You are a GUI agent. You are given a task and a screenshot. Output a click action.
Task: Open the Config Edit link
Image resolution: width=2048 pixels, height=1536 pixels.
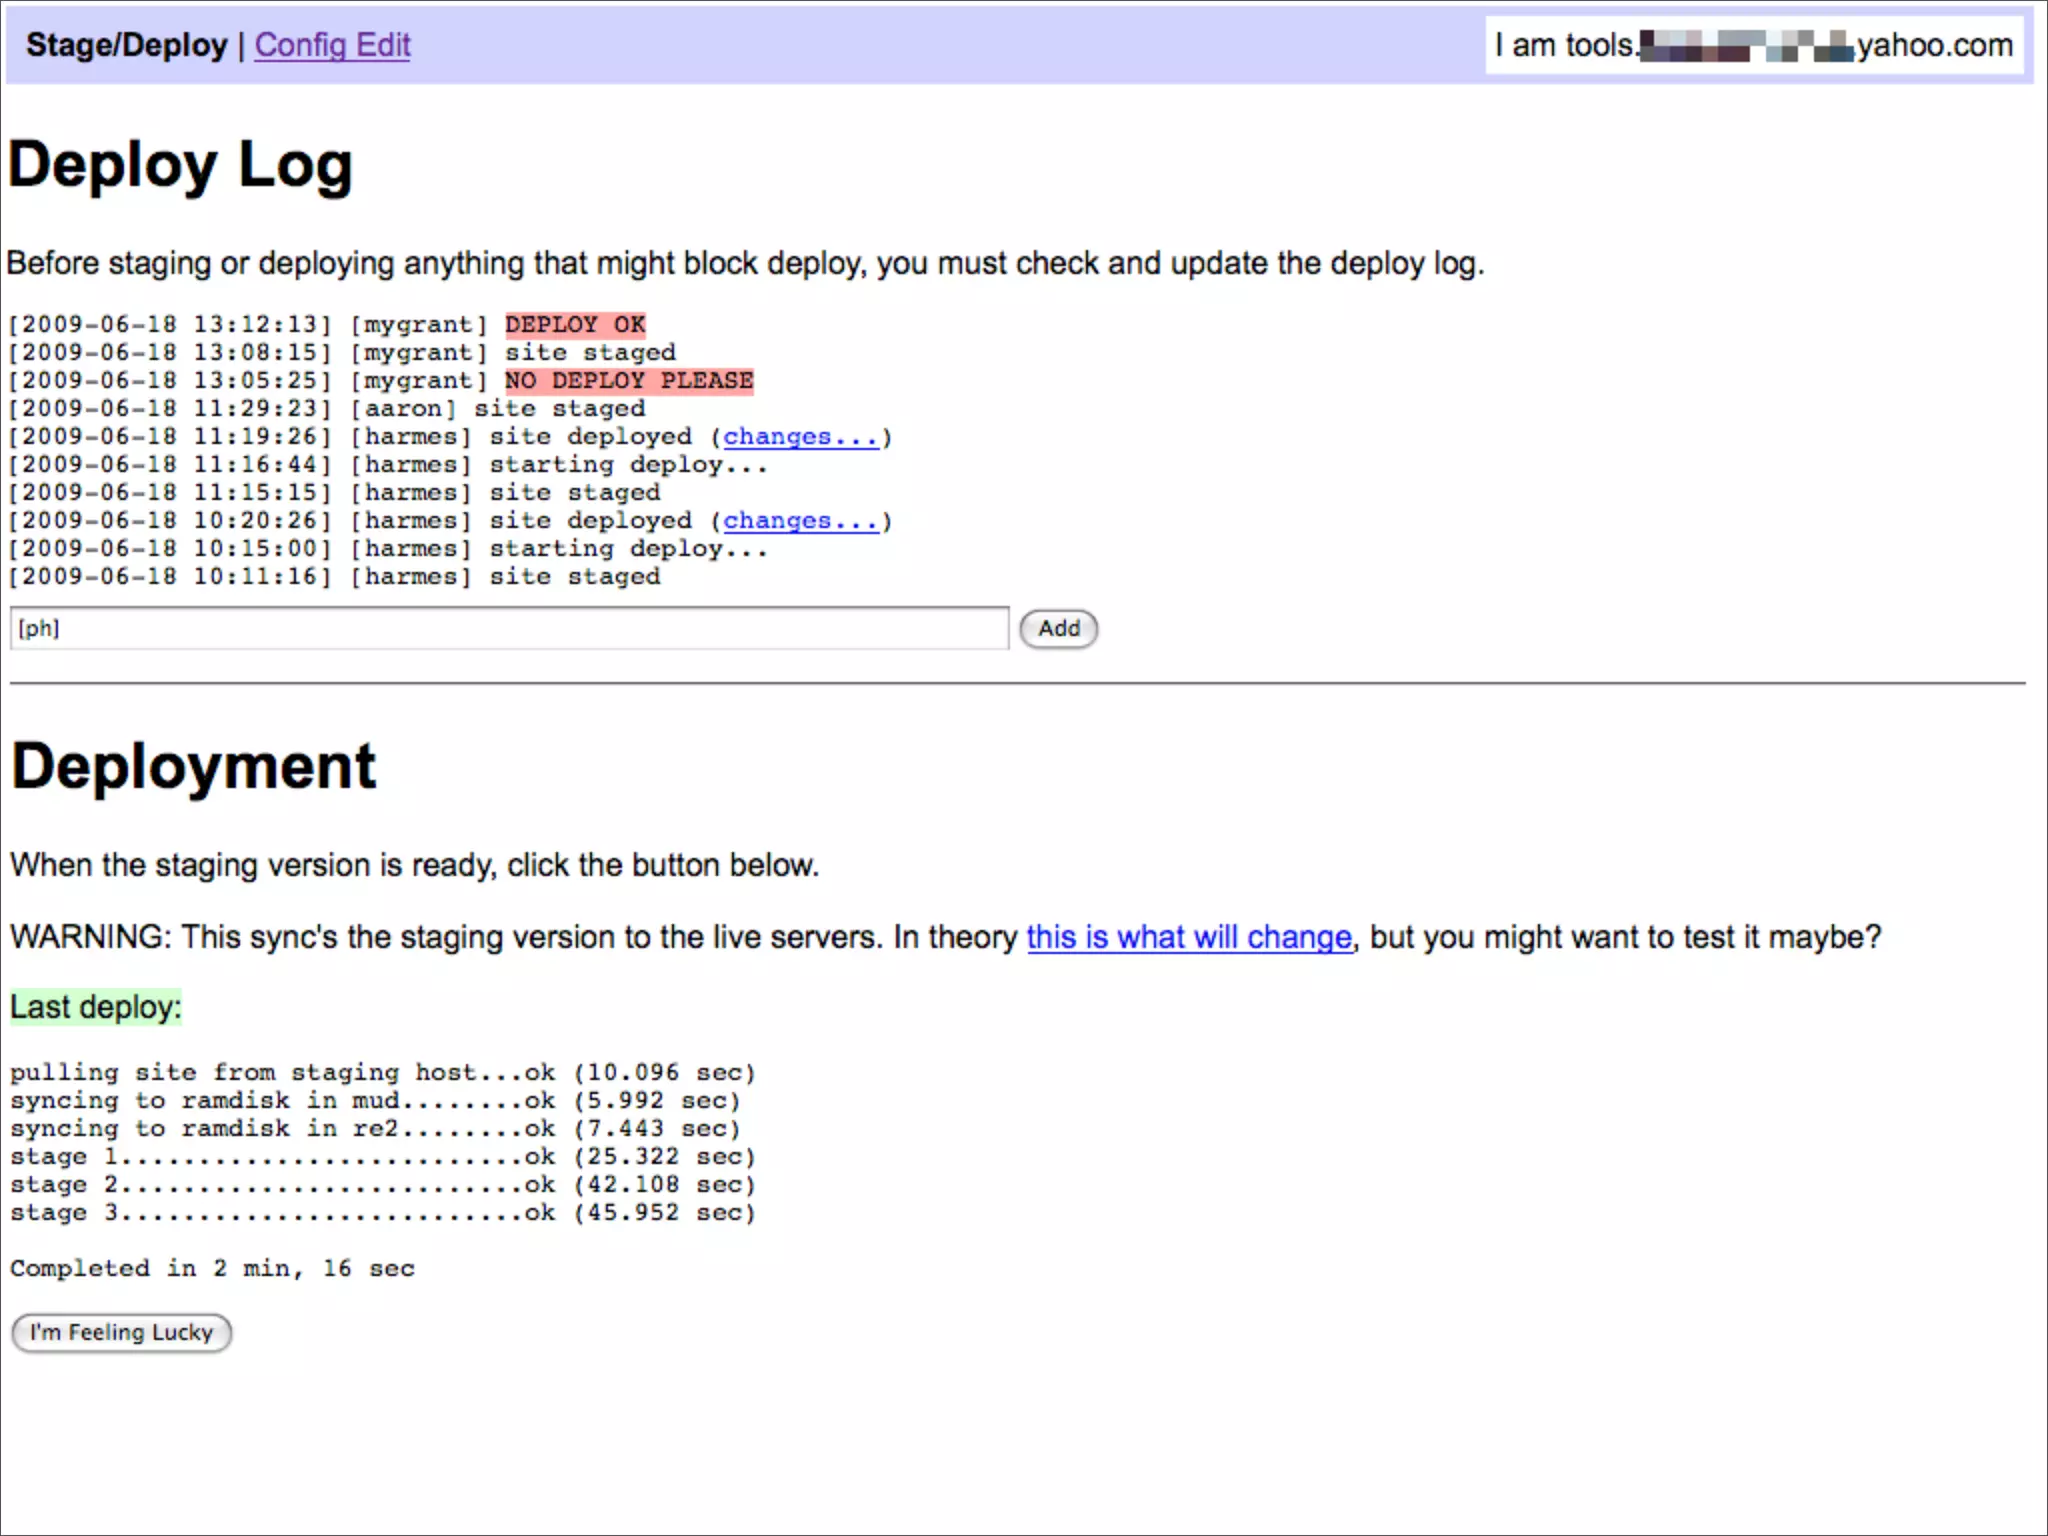coord(332,45)
